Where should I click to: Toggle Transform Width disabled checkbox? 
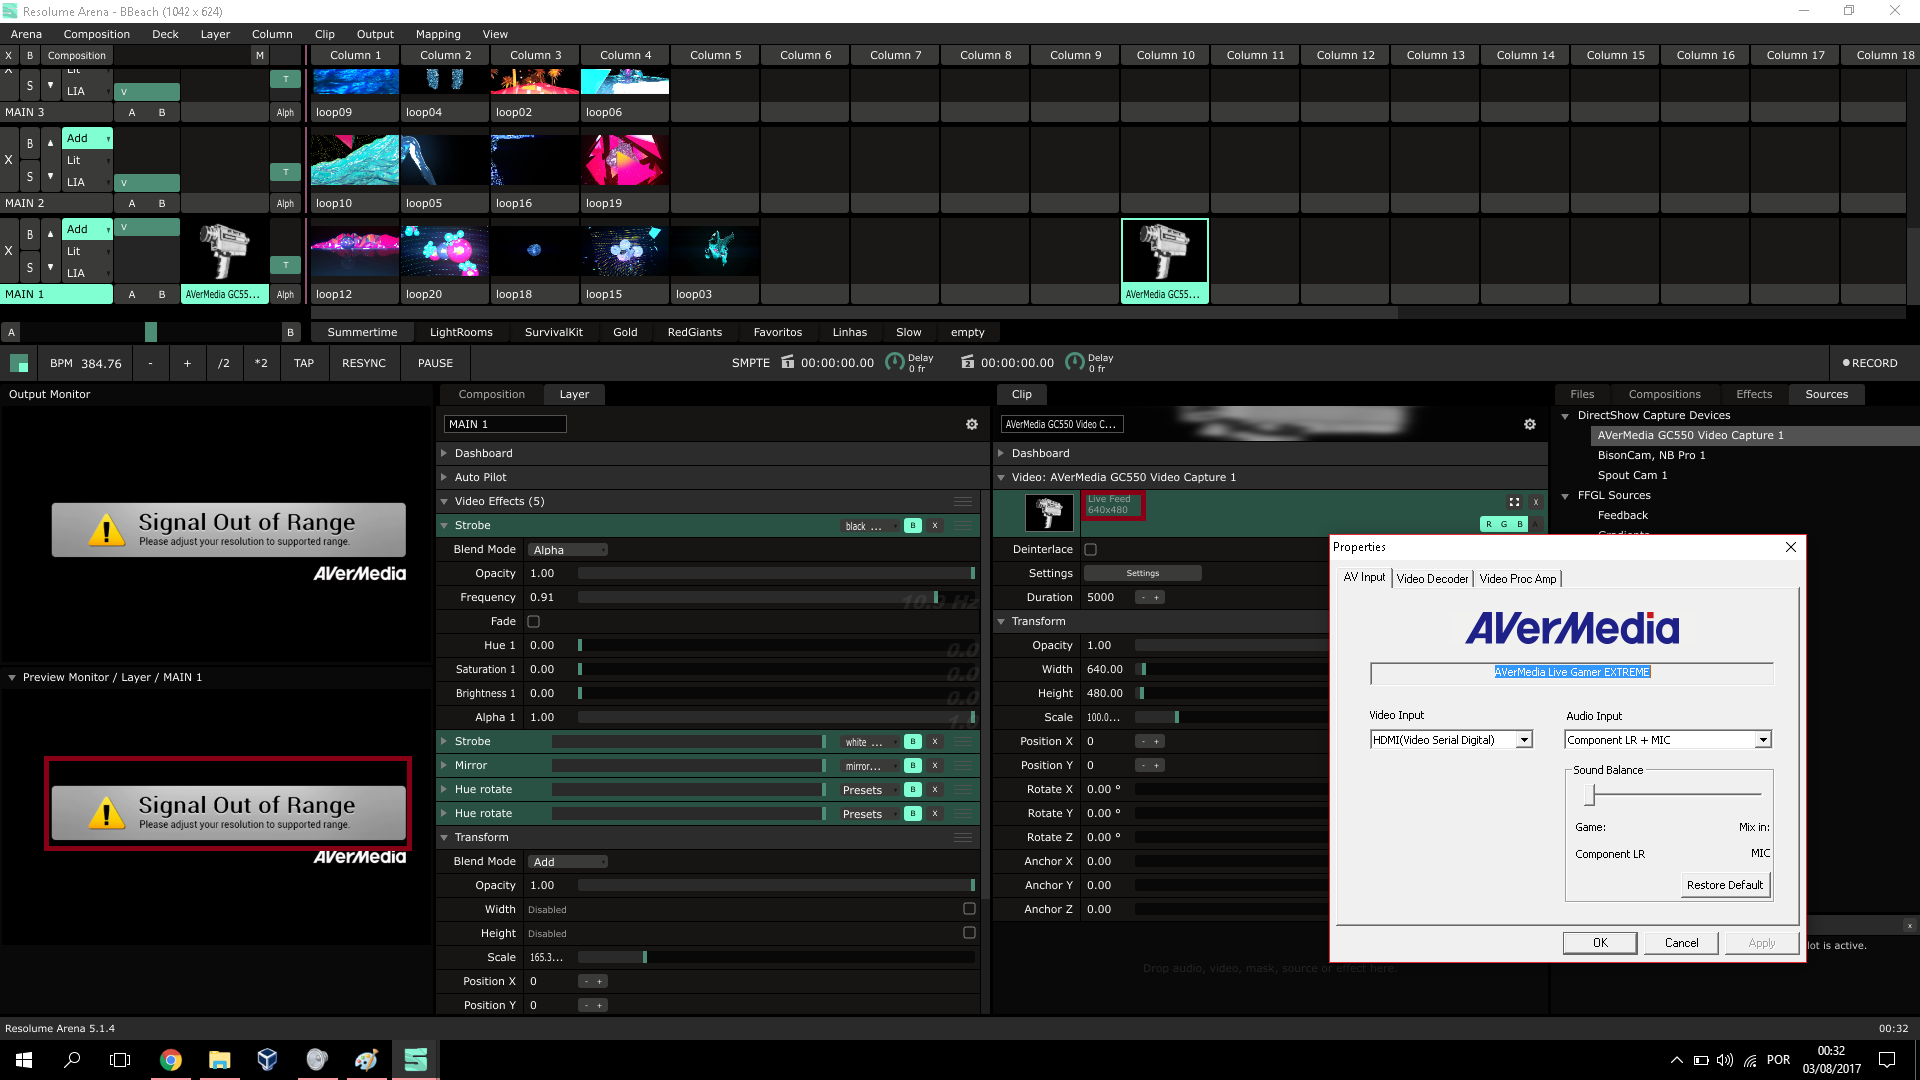tap(968, 909)
